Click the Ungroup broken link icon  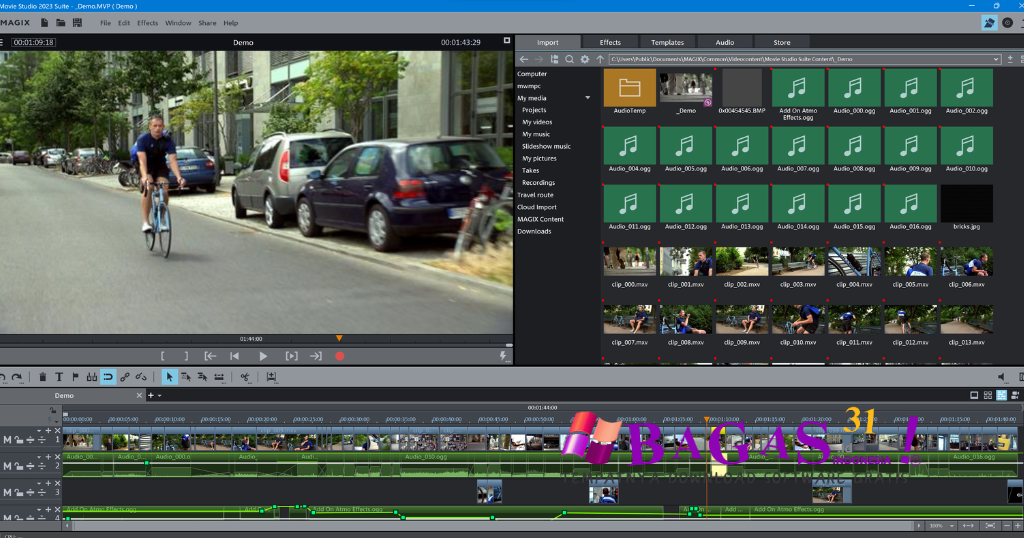point(141,377)
